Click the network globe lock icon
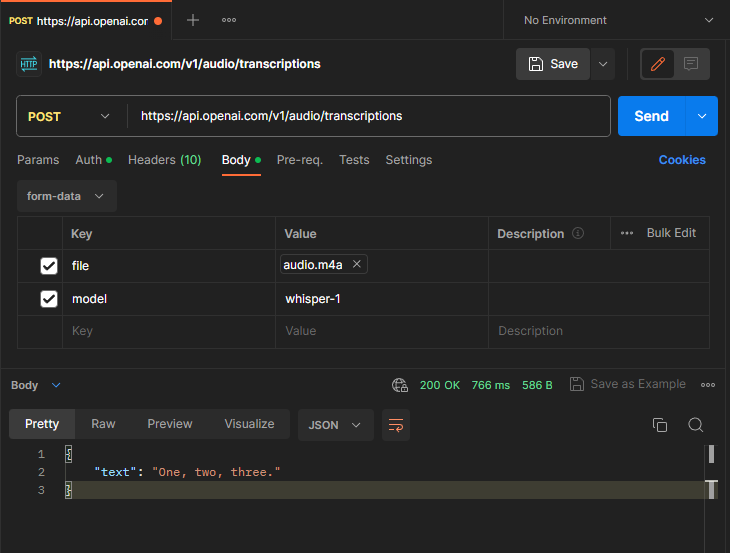 coord(399,385)
